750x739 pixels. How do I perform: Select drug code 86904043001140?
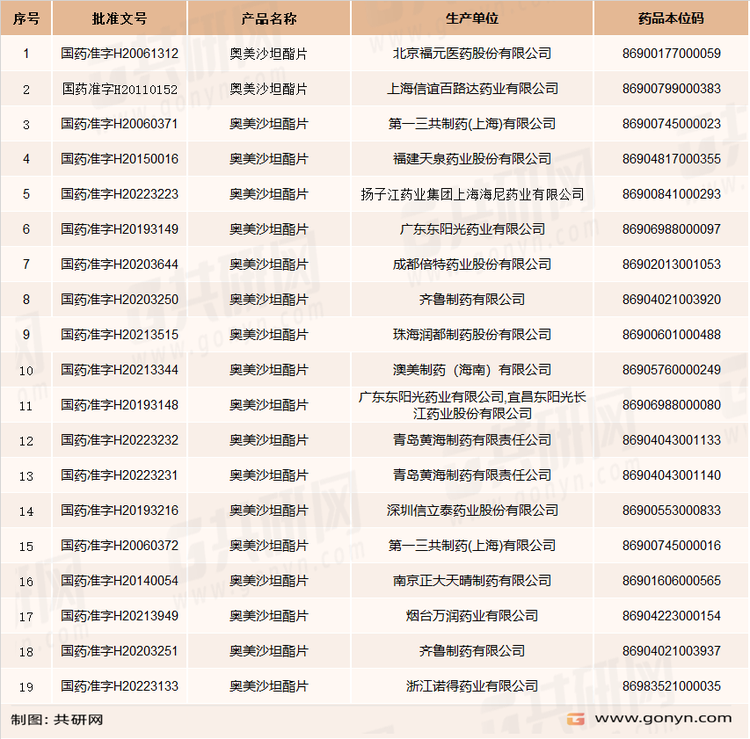(x=671, y=475)
